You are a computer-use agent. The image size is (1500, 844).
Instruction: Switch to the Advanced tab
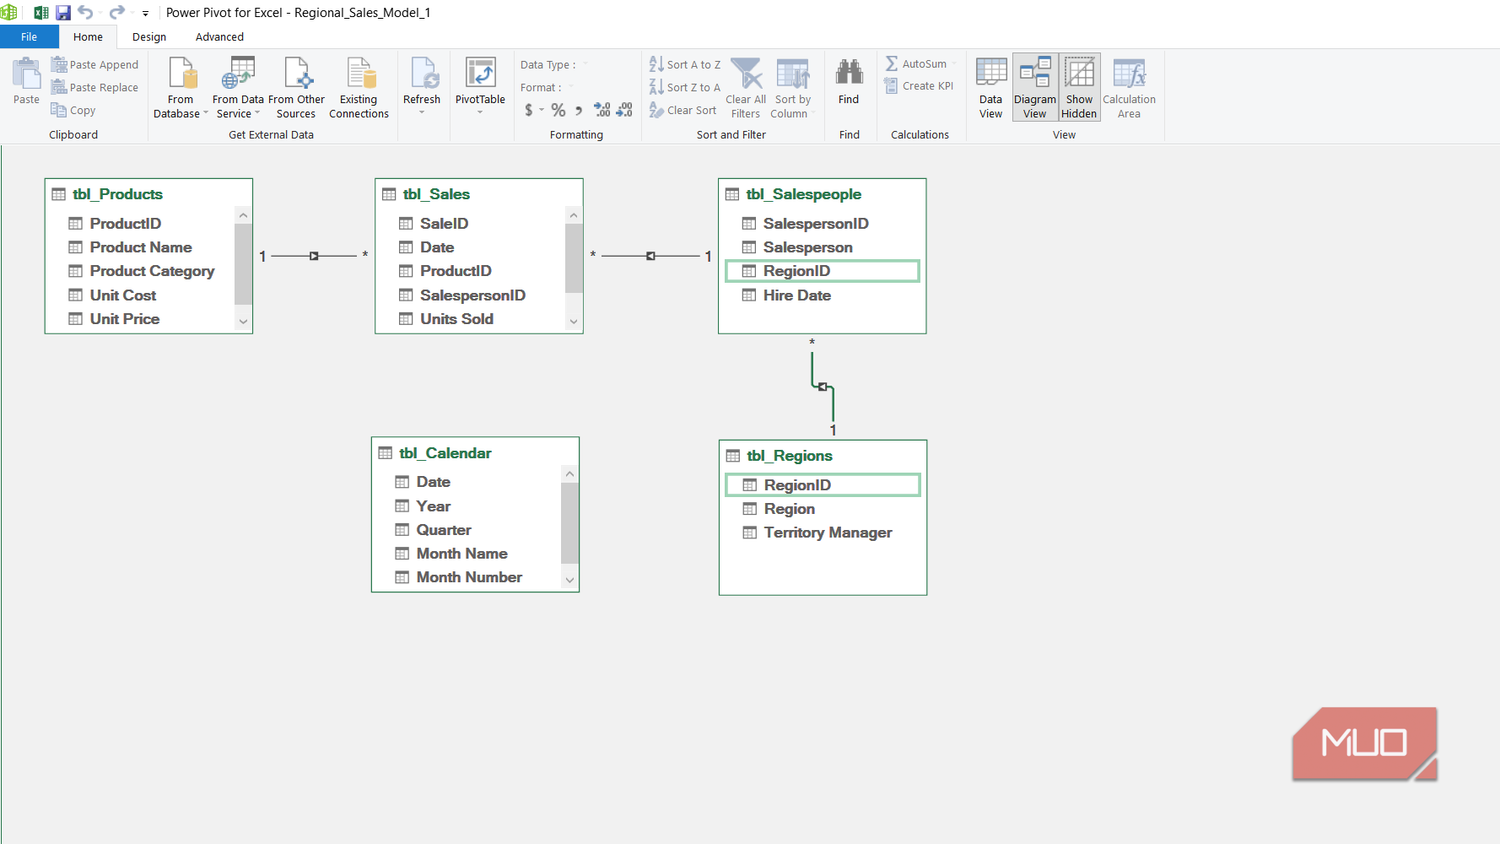219,37
